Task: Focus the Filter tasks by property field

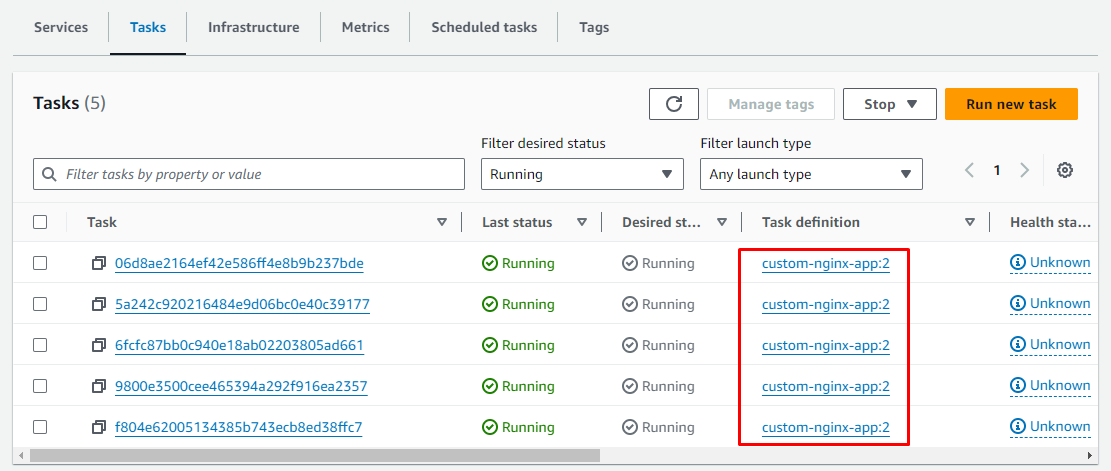Action: (249, 174)
